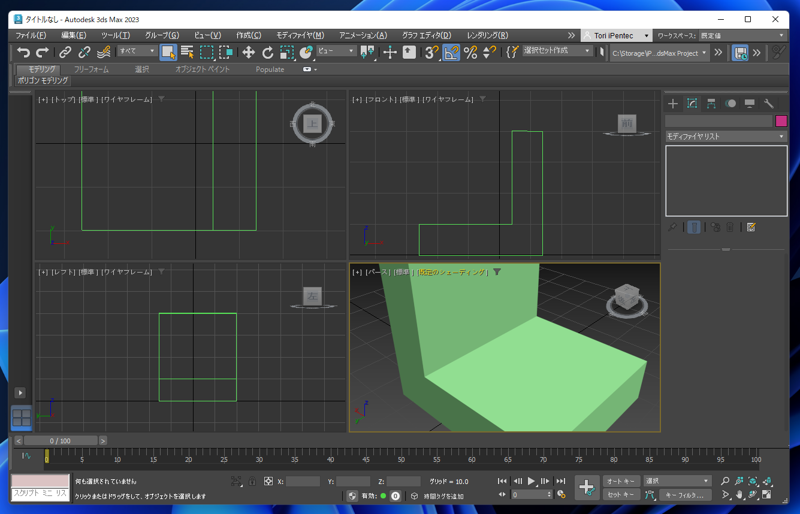The image size is (800, 514).
Task: Click Zoom magnifier navigation icon
Action: 725,481
